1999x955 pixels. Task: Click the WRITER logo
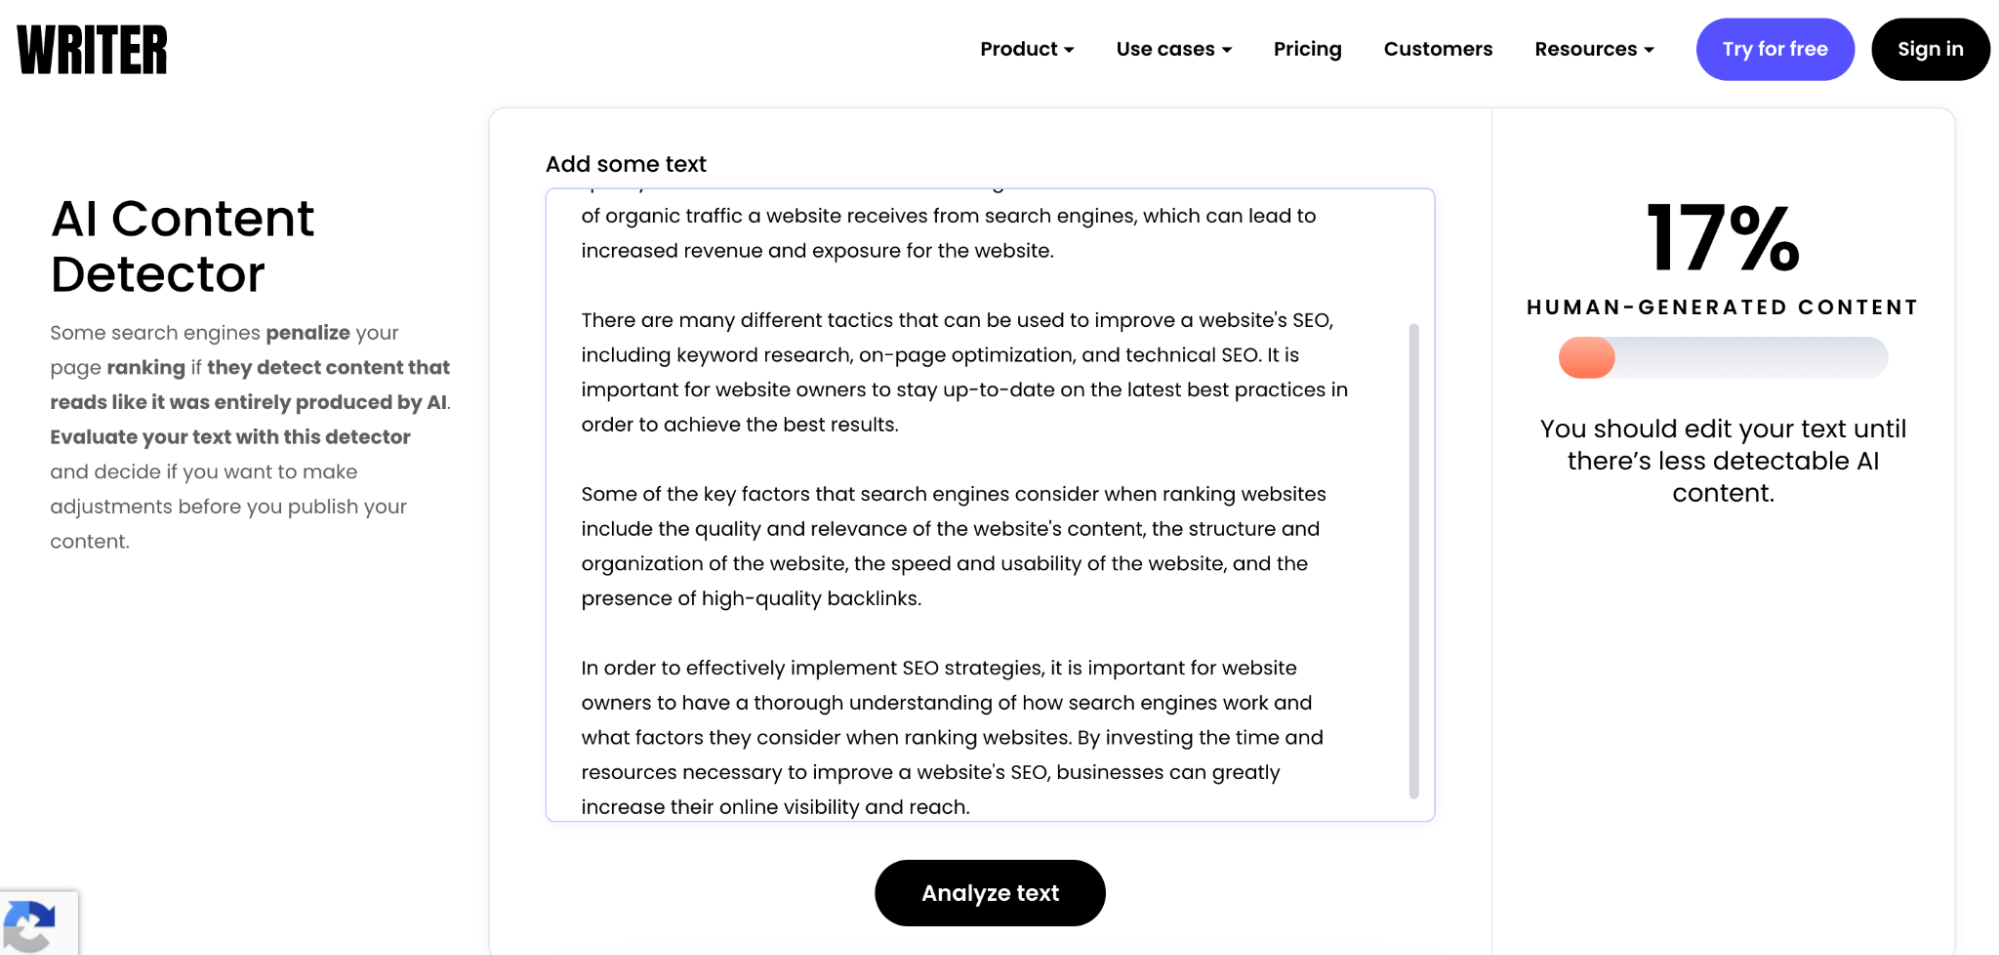coord(92,50)
